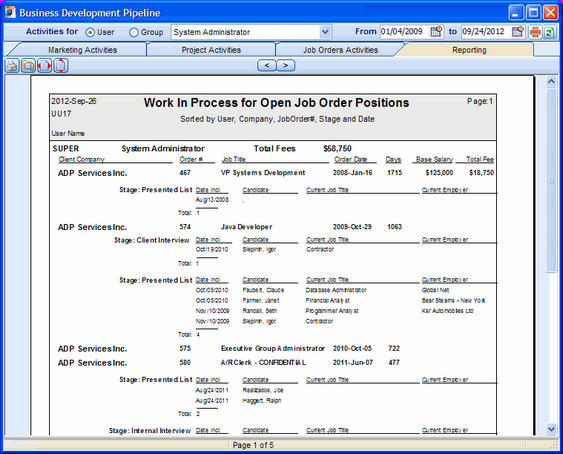563x454 pixels.
Task: Click employer Global Net
Action: coord(435,290)
